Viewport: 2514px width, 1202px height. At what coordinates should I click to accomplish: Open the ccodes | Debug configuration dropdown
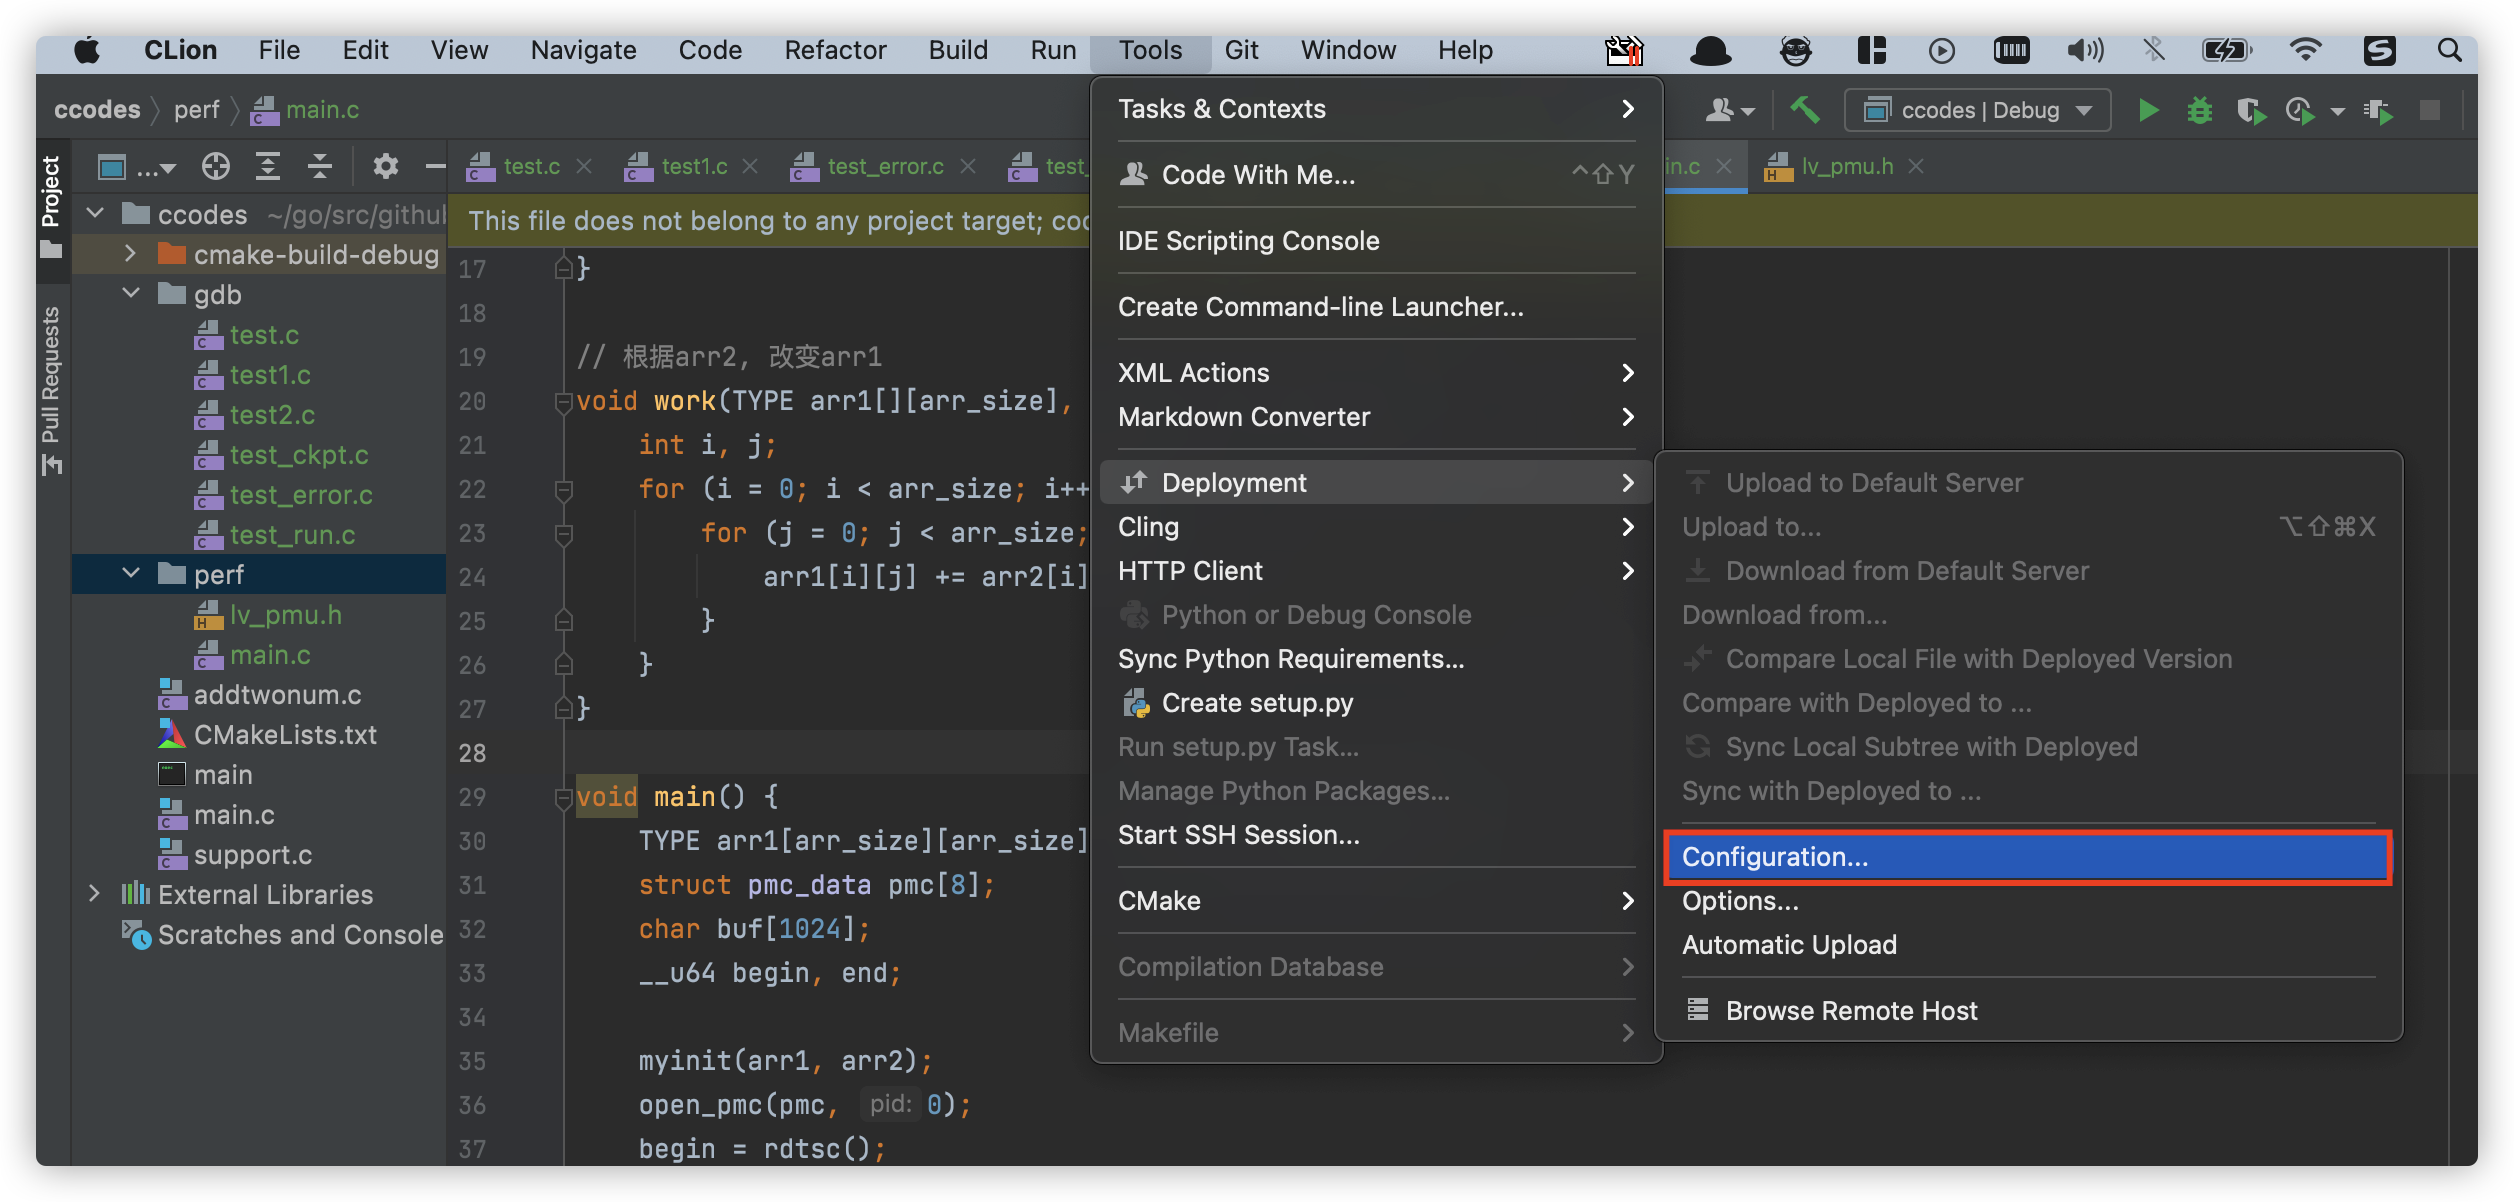pyautogui.click(x=1977, y=110)
